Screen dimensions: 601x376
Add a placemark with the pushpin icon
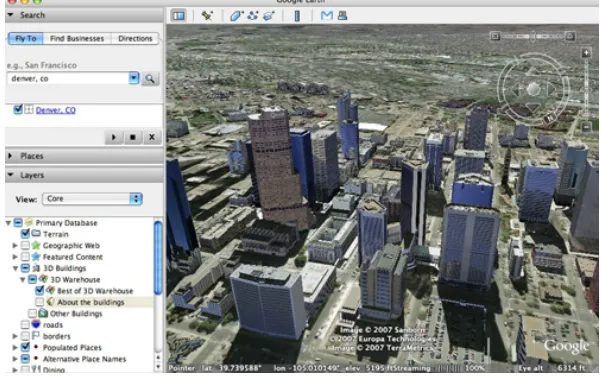(207, 16)
